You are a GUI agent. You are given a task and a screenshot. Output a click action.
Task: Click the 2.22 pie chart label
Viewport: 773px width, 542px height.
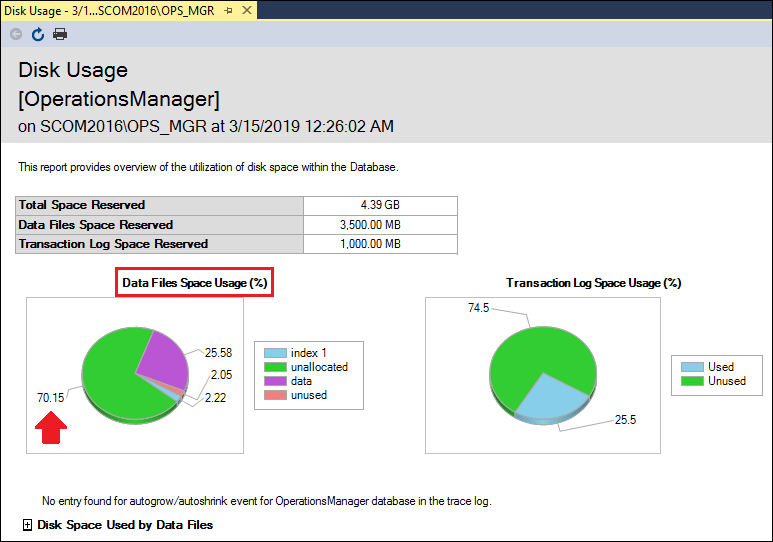pos(215,397)
